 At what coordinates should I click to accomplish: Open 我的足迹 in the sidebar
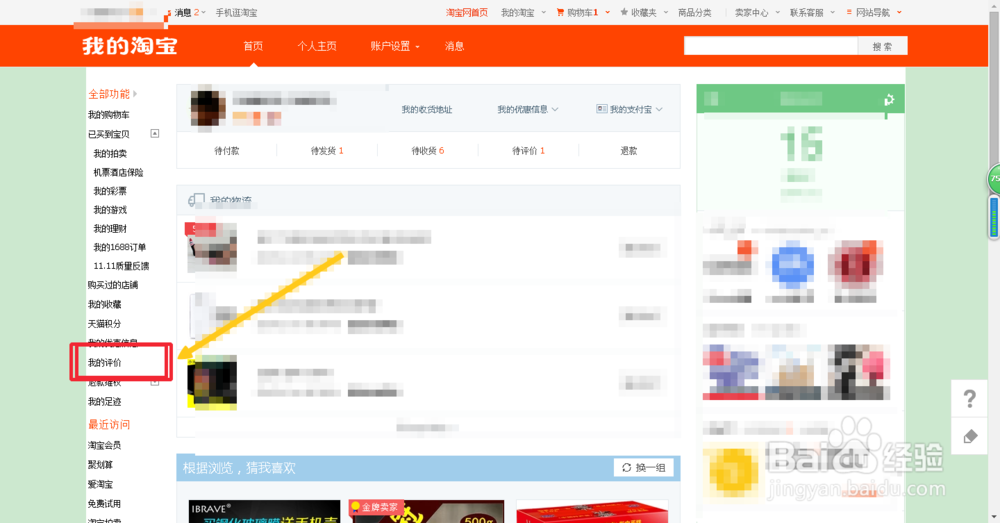(104, 401)
